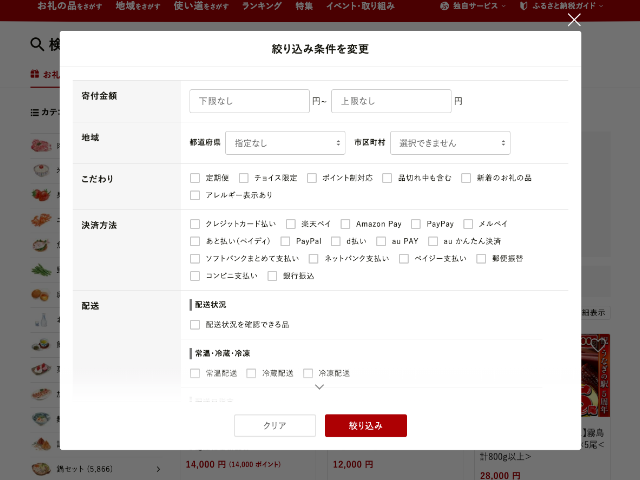Expand the 独自サービス top menu
The height and width of the screenshot is (480, 640).
(473, 6)
